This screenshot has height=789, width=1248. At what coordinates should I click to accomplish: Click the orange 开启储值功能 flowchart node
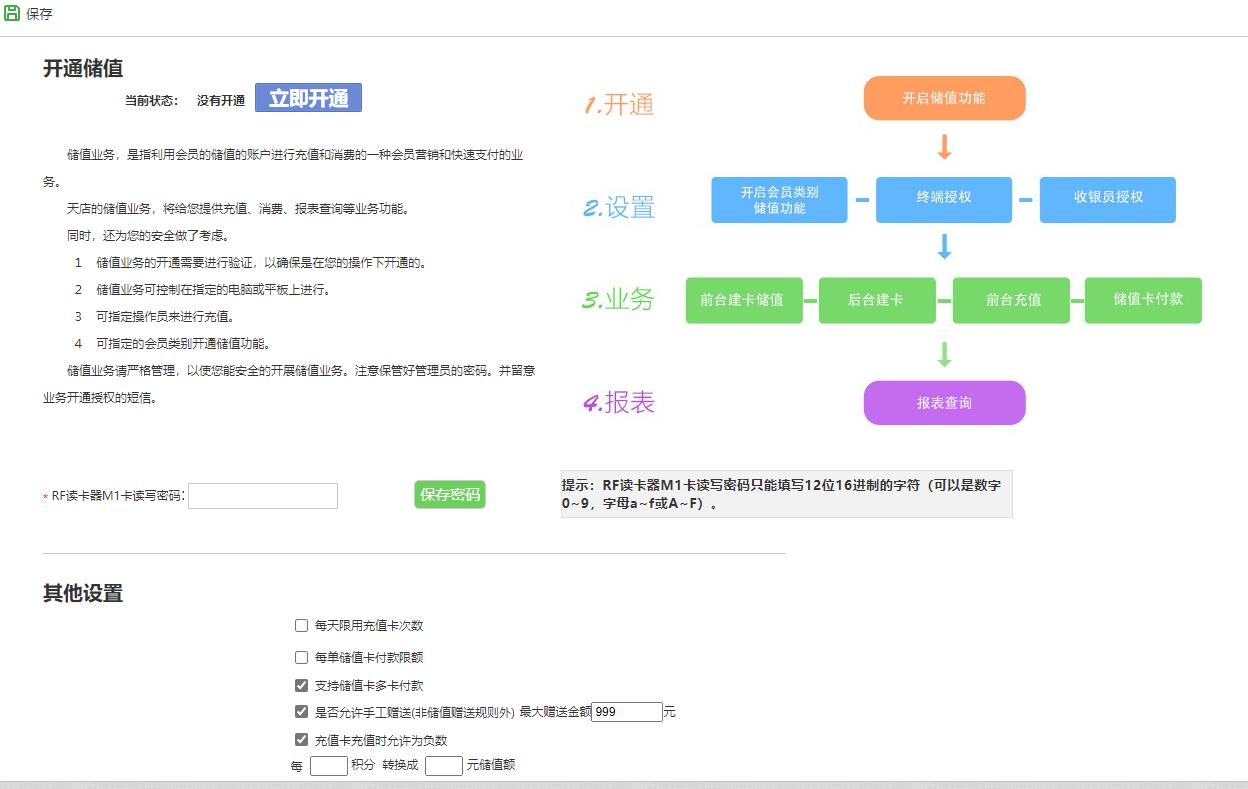(944, 97)
